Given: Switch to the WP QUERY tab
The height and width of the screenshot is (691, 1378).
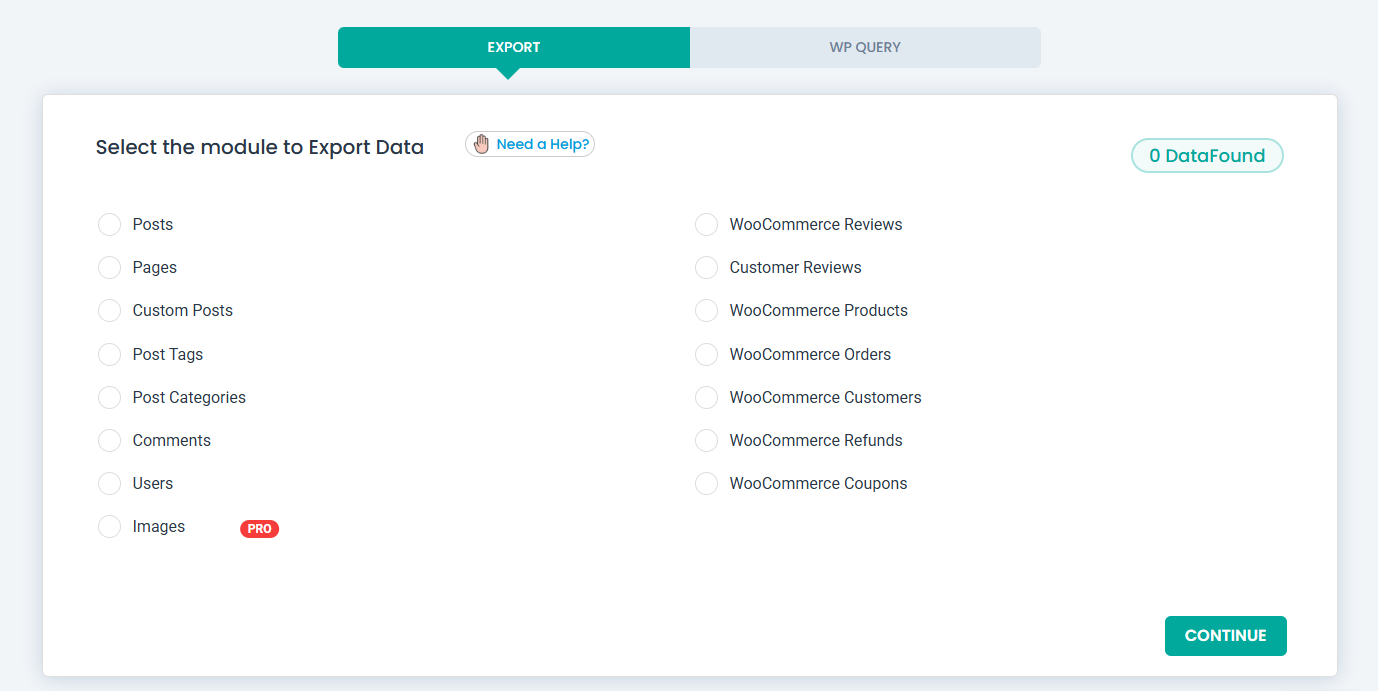Looking at the screenshot, I should (x=864, y=47).
